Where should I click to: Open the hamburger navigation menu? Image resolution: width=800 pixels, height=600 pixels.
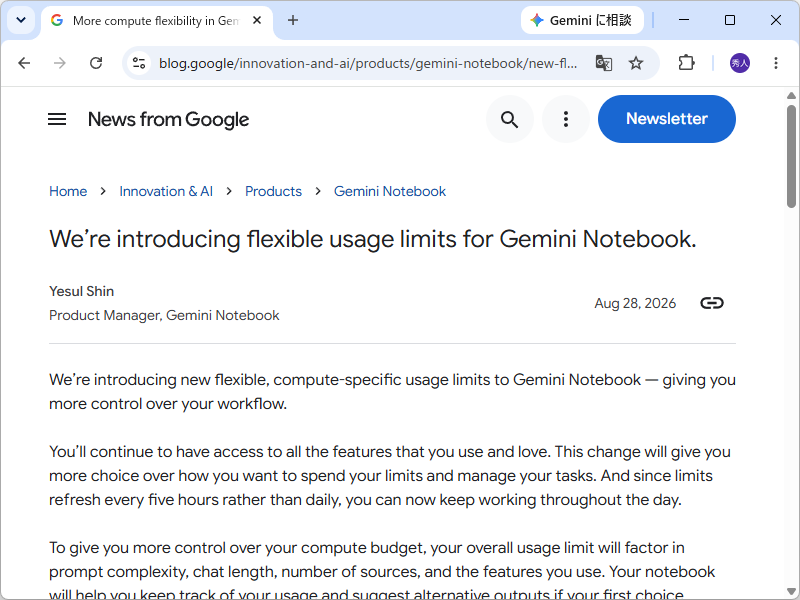tap(57, 119)
